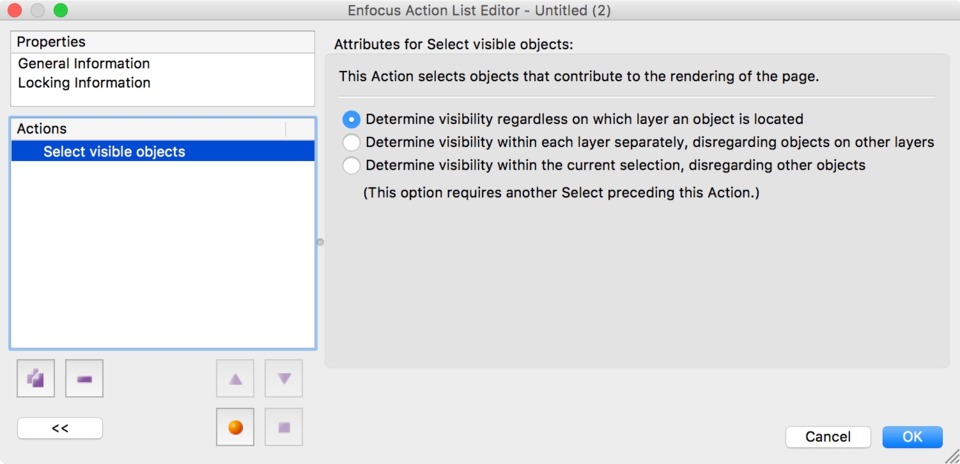Click the purple stop square button
The height and width of the screenshot is (464, 960).
point(283,427)
